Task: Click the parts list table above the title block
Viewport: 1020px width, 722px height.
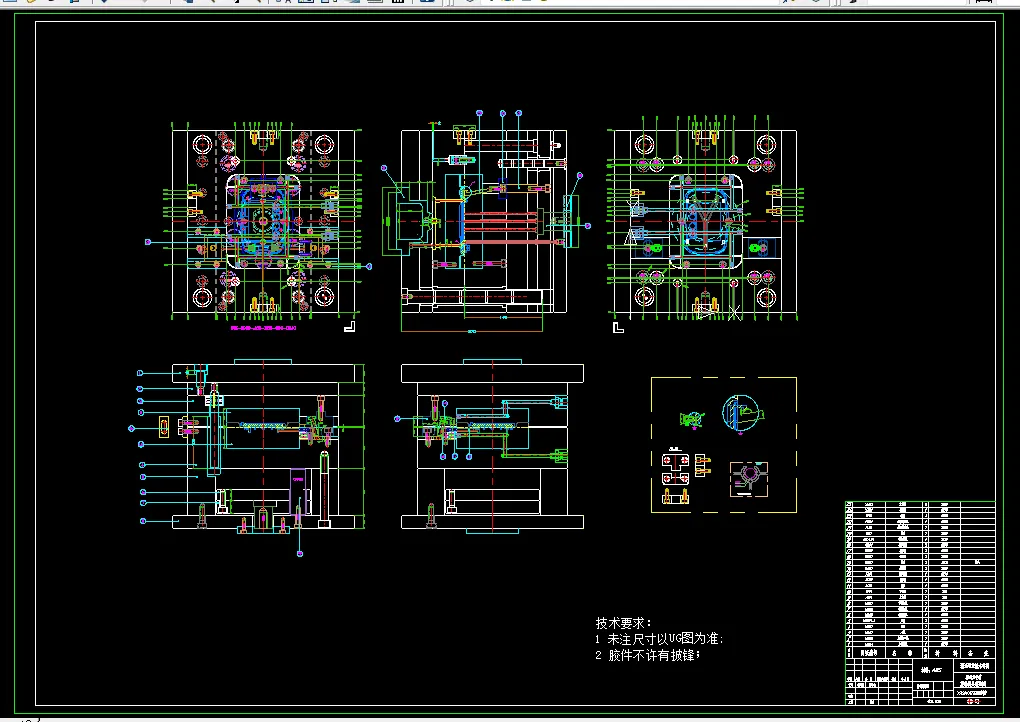Action: point(920,580)
